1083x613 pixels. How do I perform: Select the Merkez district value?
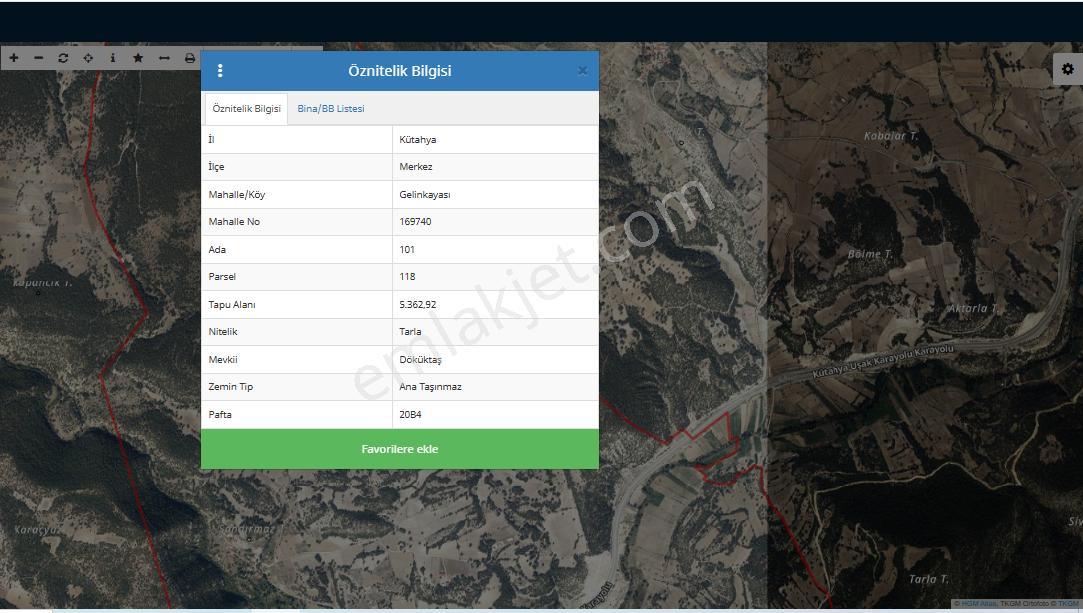pos(495,166)
